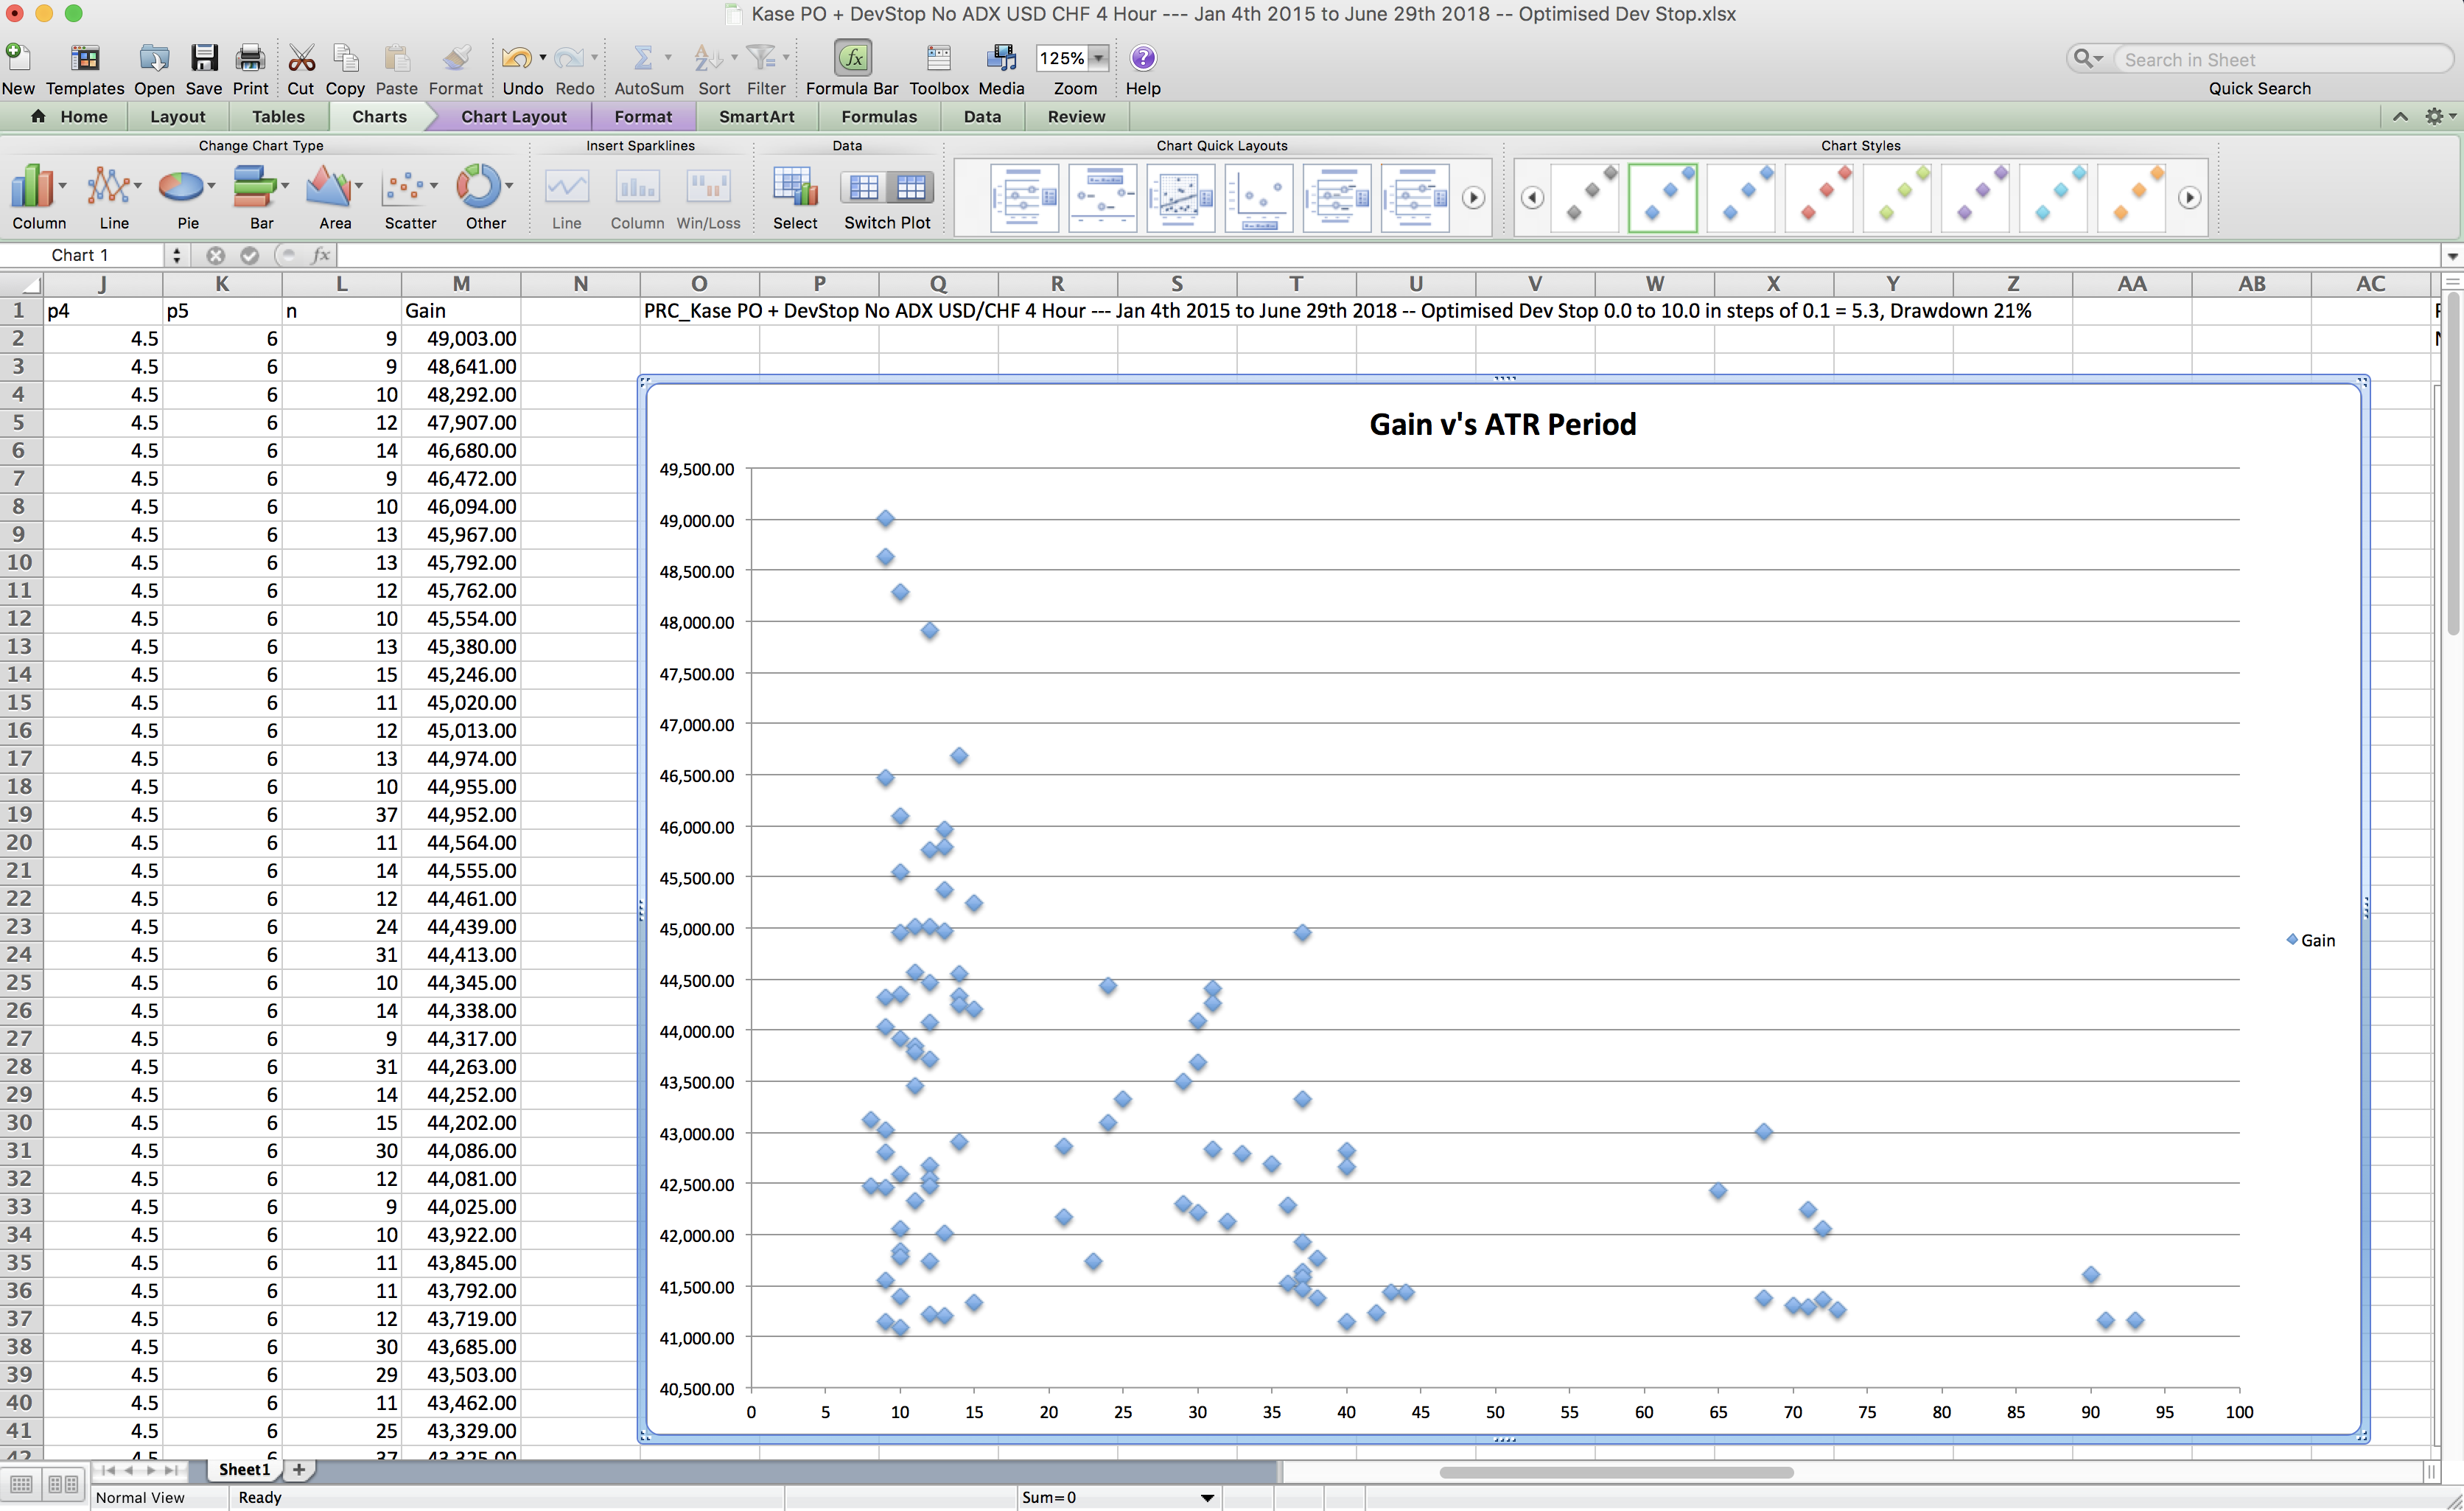Select the Pie chart type icon
The width and height of the screenshot is (2464, 1511).
coord(182,187)
